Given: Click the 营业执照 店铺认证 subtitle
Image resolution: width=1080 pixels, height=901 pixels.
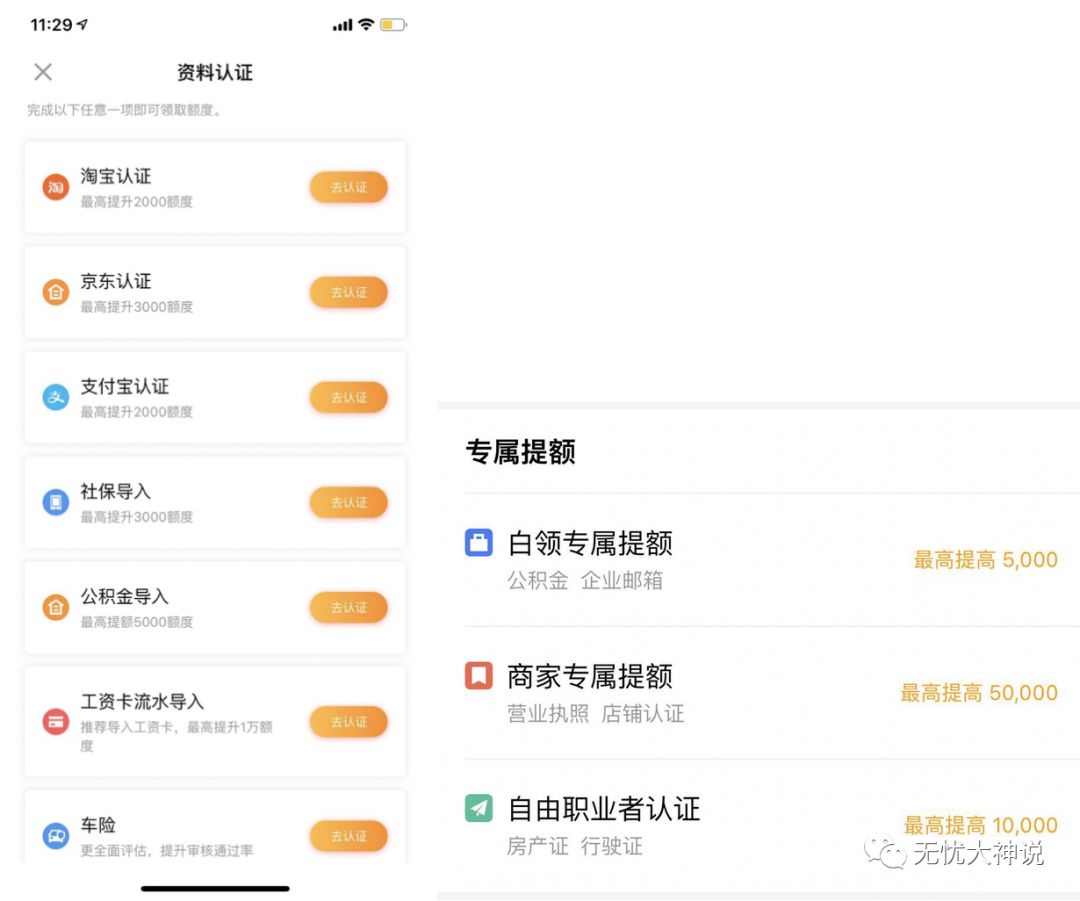Looking at the screenshot, I should (596, 713).
